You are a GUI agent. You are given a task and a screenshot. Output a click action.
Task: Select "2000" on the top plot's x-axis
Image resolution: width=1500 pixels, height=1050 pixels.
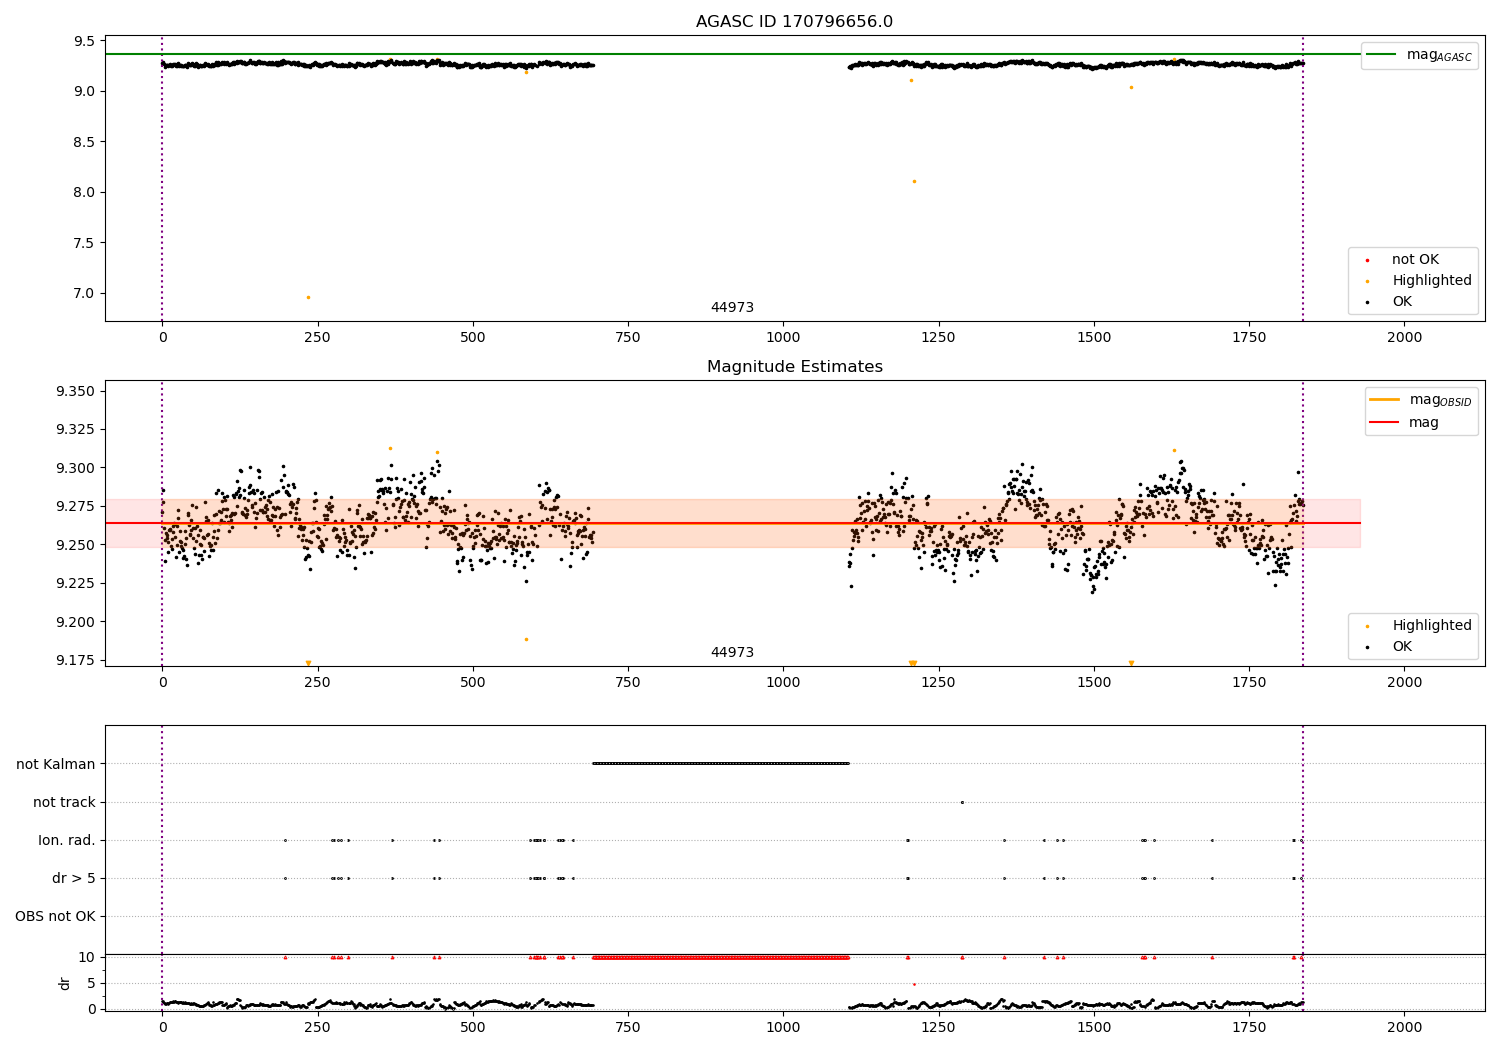[x=1404, y=339]
